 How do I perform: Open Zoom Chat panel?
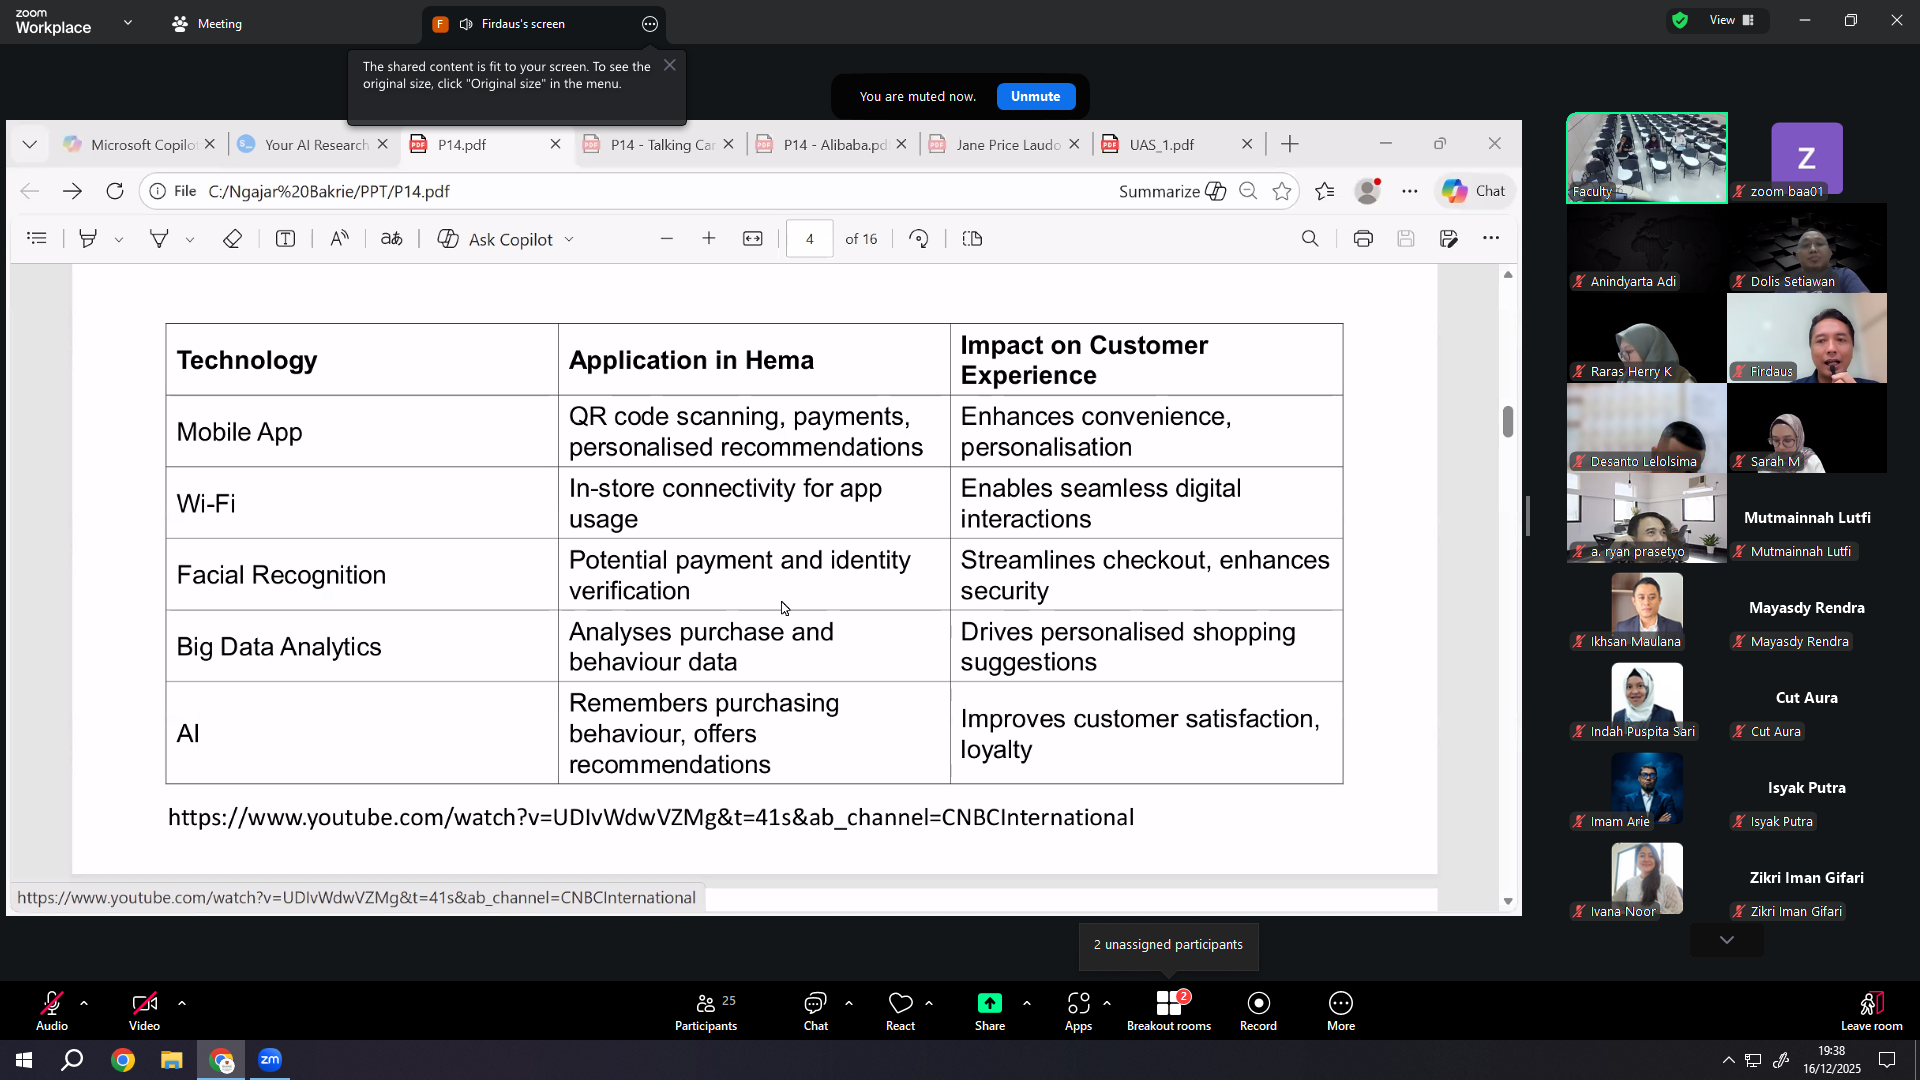[816, 1011]
